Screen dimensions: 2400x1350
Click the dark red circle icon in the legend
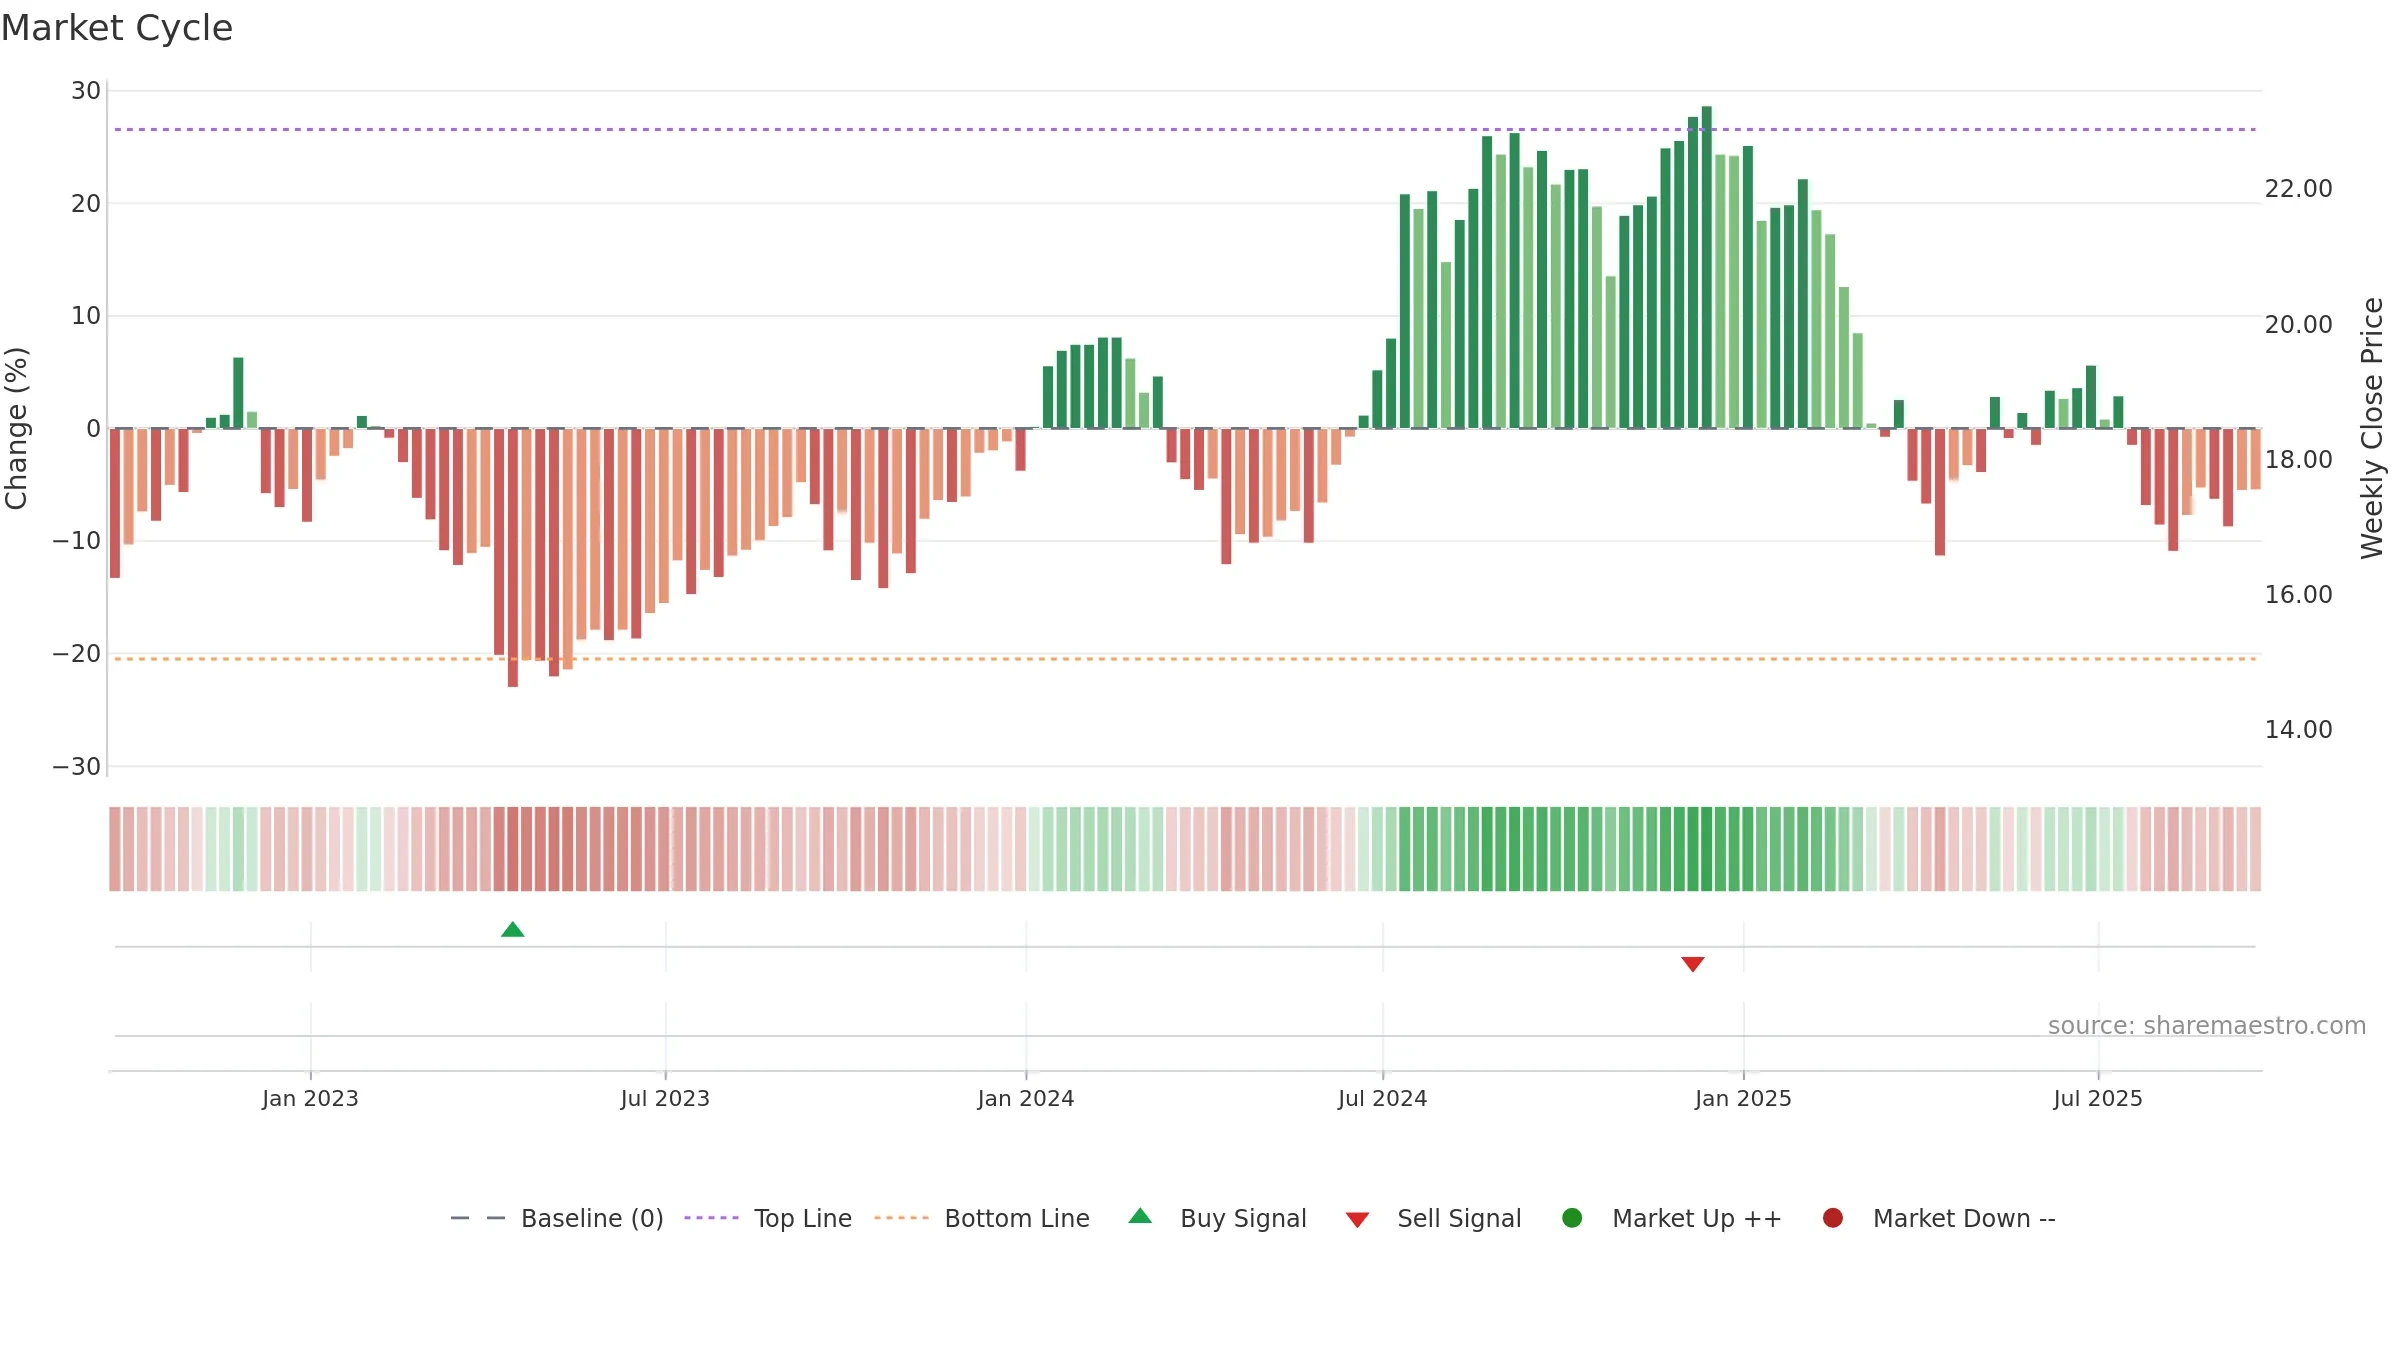(x=1833, y=1218)
